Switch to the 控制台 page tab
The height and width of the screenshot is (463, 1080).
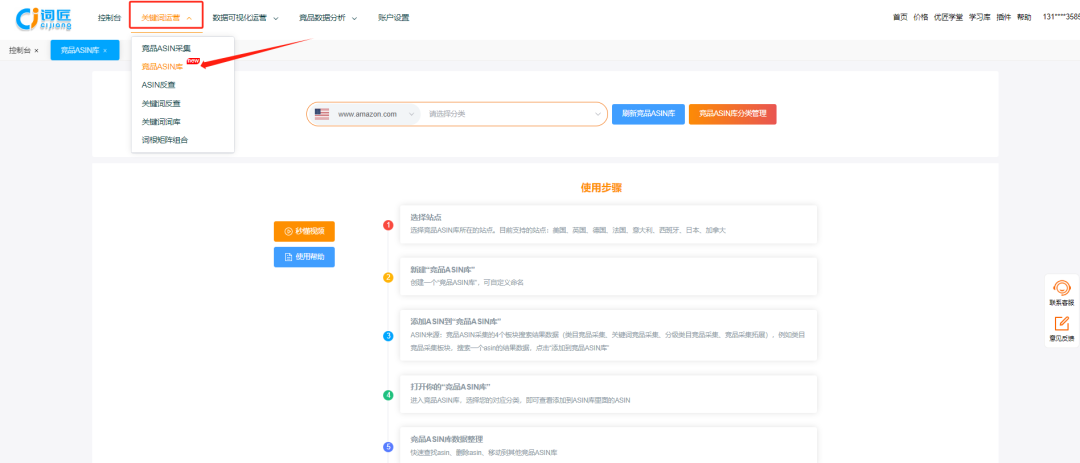tap(19, 51)
